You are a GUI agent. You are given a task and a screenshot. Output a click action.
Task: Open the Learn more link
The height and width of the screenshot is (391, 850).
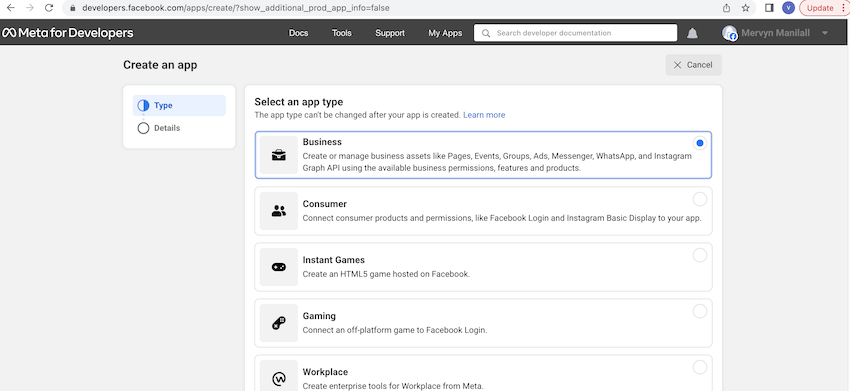(484, 115)
